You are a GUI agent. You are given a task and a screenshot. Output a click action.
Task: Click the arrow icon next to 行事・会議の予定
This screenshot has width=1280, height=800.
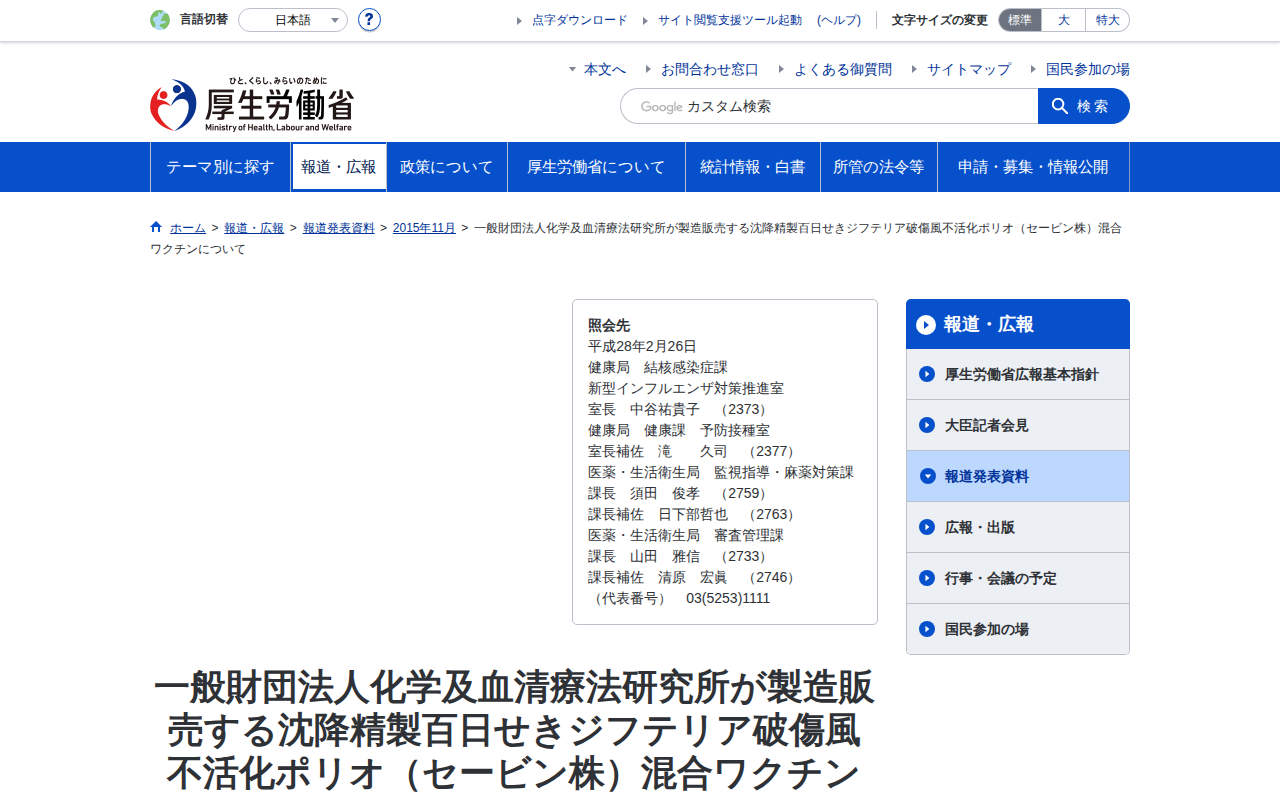click(927, 578)
